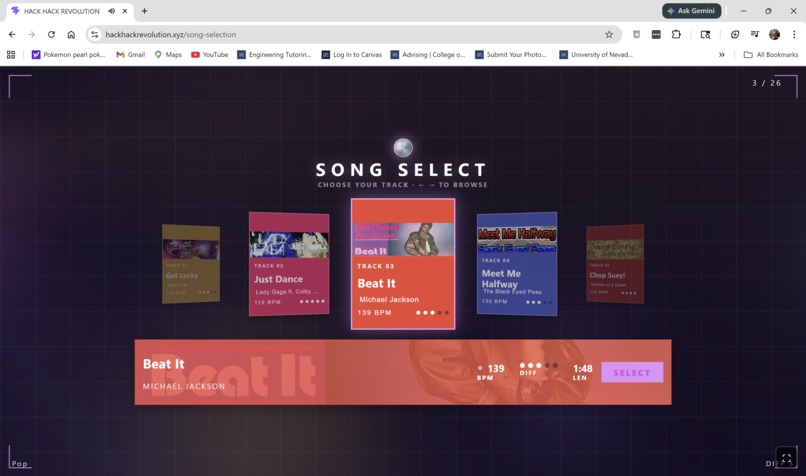Choose the Meet Me Halfway track card
This screenshot has width=806, height=476.
(x=517, y=264)
